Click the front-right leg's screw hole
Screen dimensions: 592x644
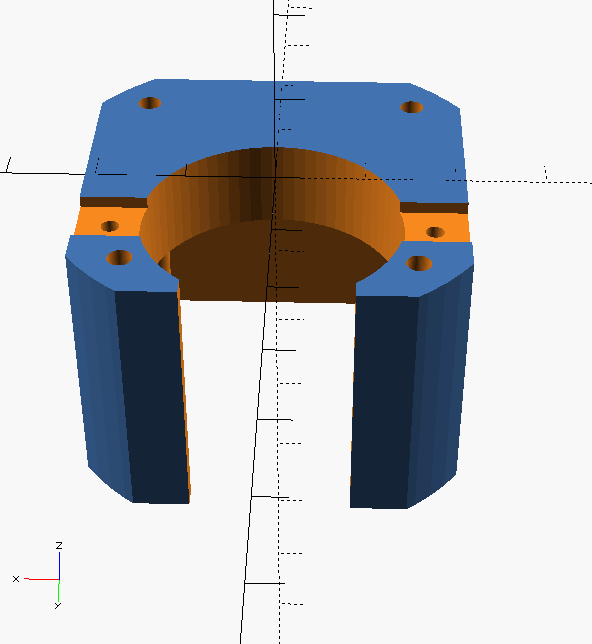pos(419,263)
